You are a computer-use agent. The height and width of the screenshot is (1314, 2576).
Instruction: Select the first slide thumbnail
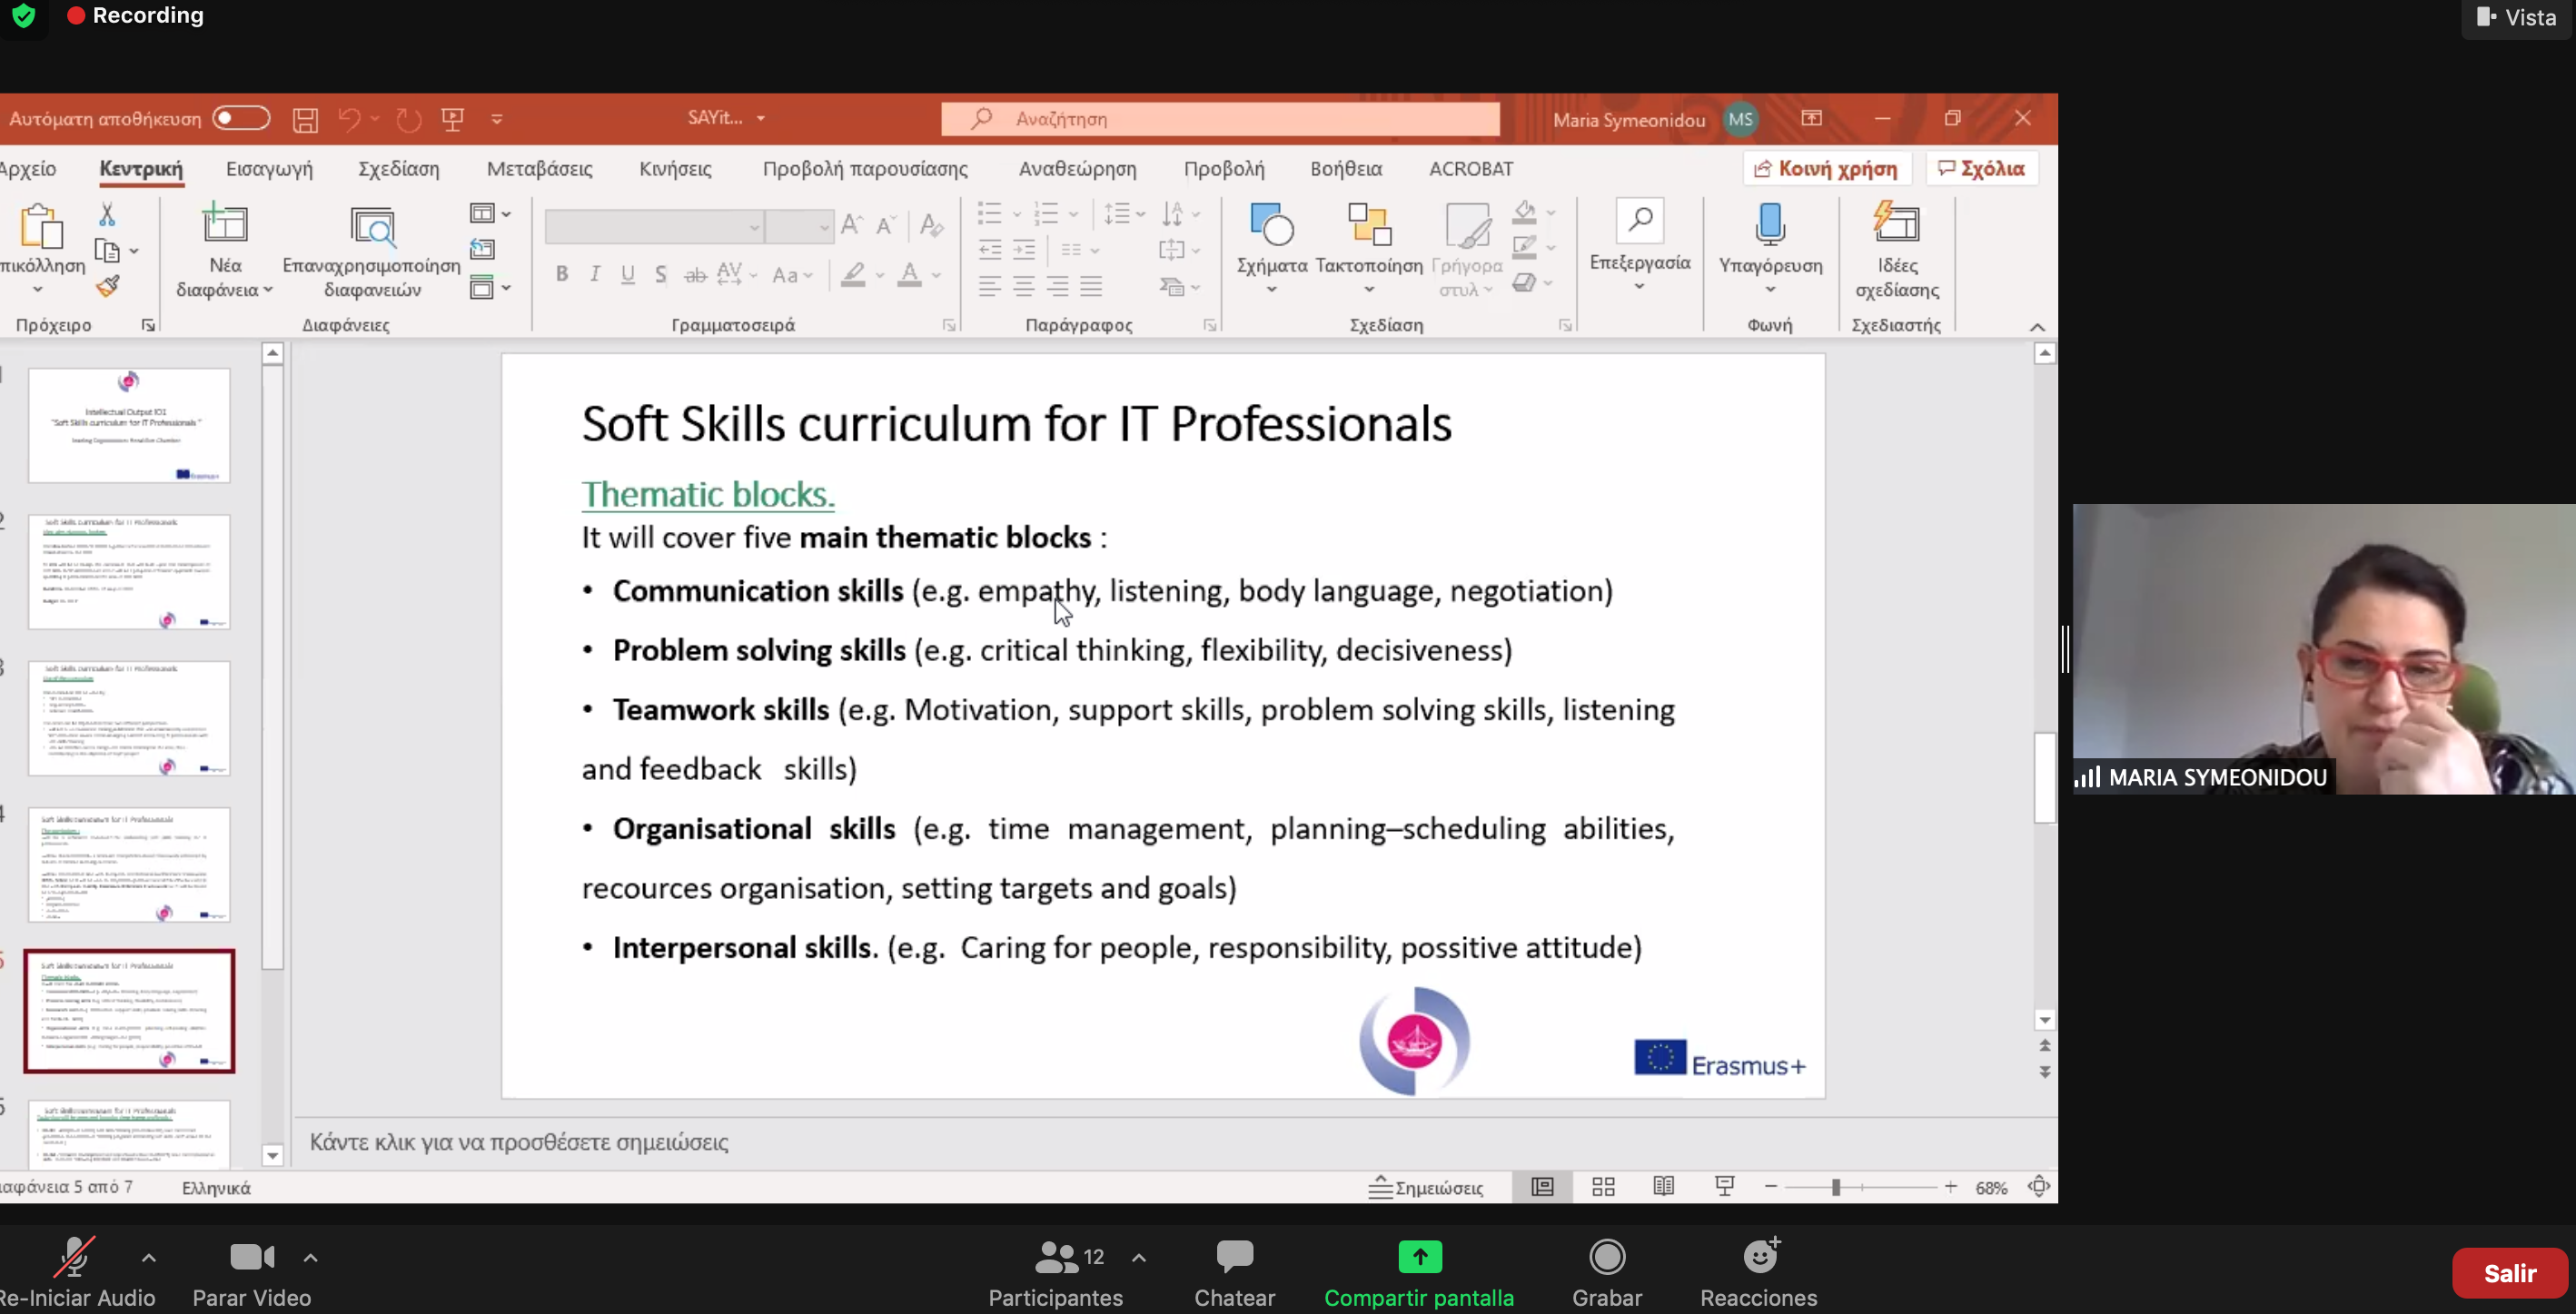[x=129, y=426]
